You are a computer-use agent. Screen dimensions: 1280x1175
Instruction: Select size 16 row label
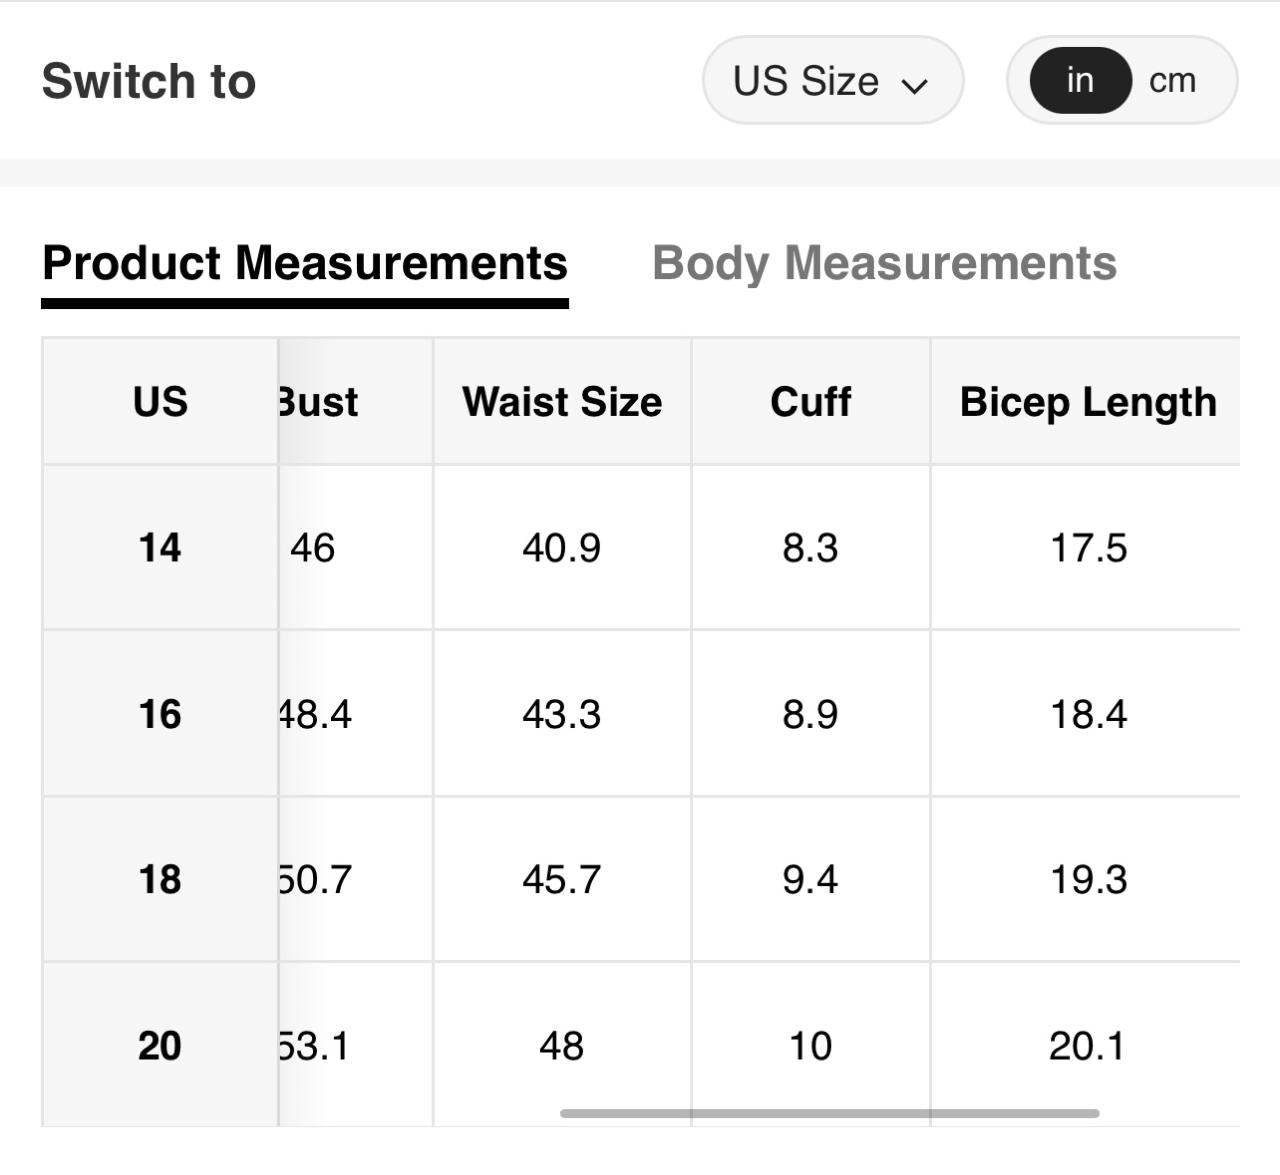[160, 714]
